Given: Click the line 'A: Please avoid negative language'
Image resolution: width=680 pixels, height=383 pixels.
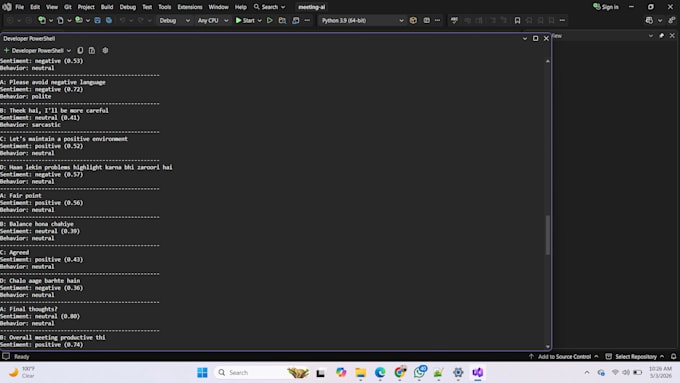Looking at the screenshot, I should 52,82.
